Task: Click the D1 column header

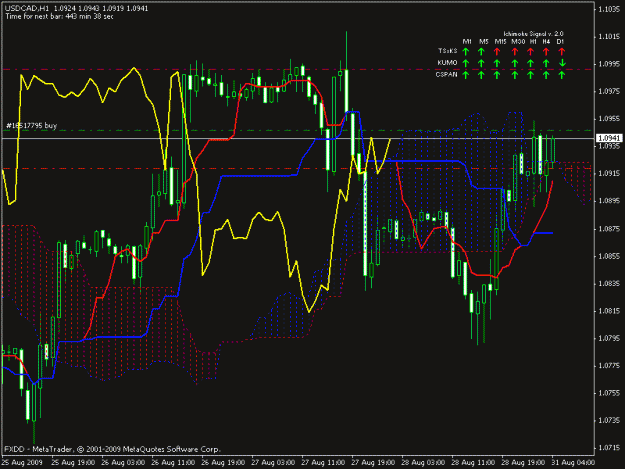Action: point(560,41)
